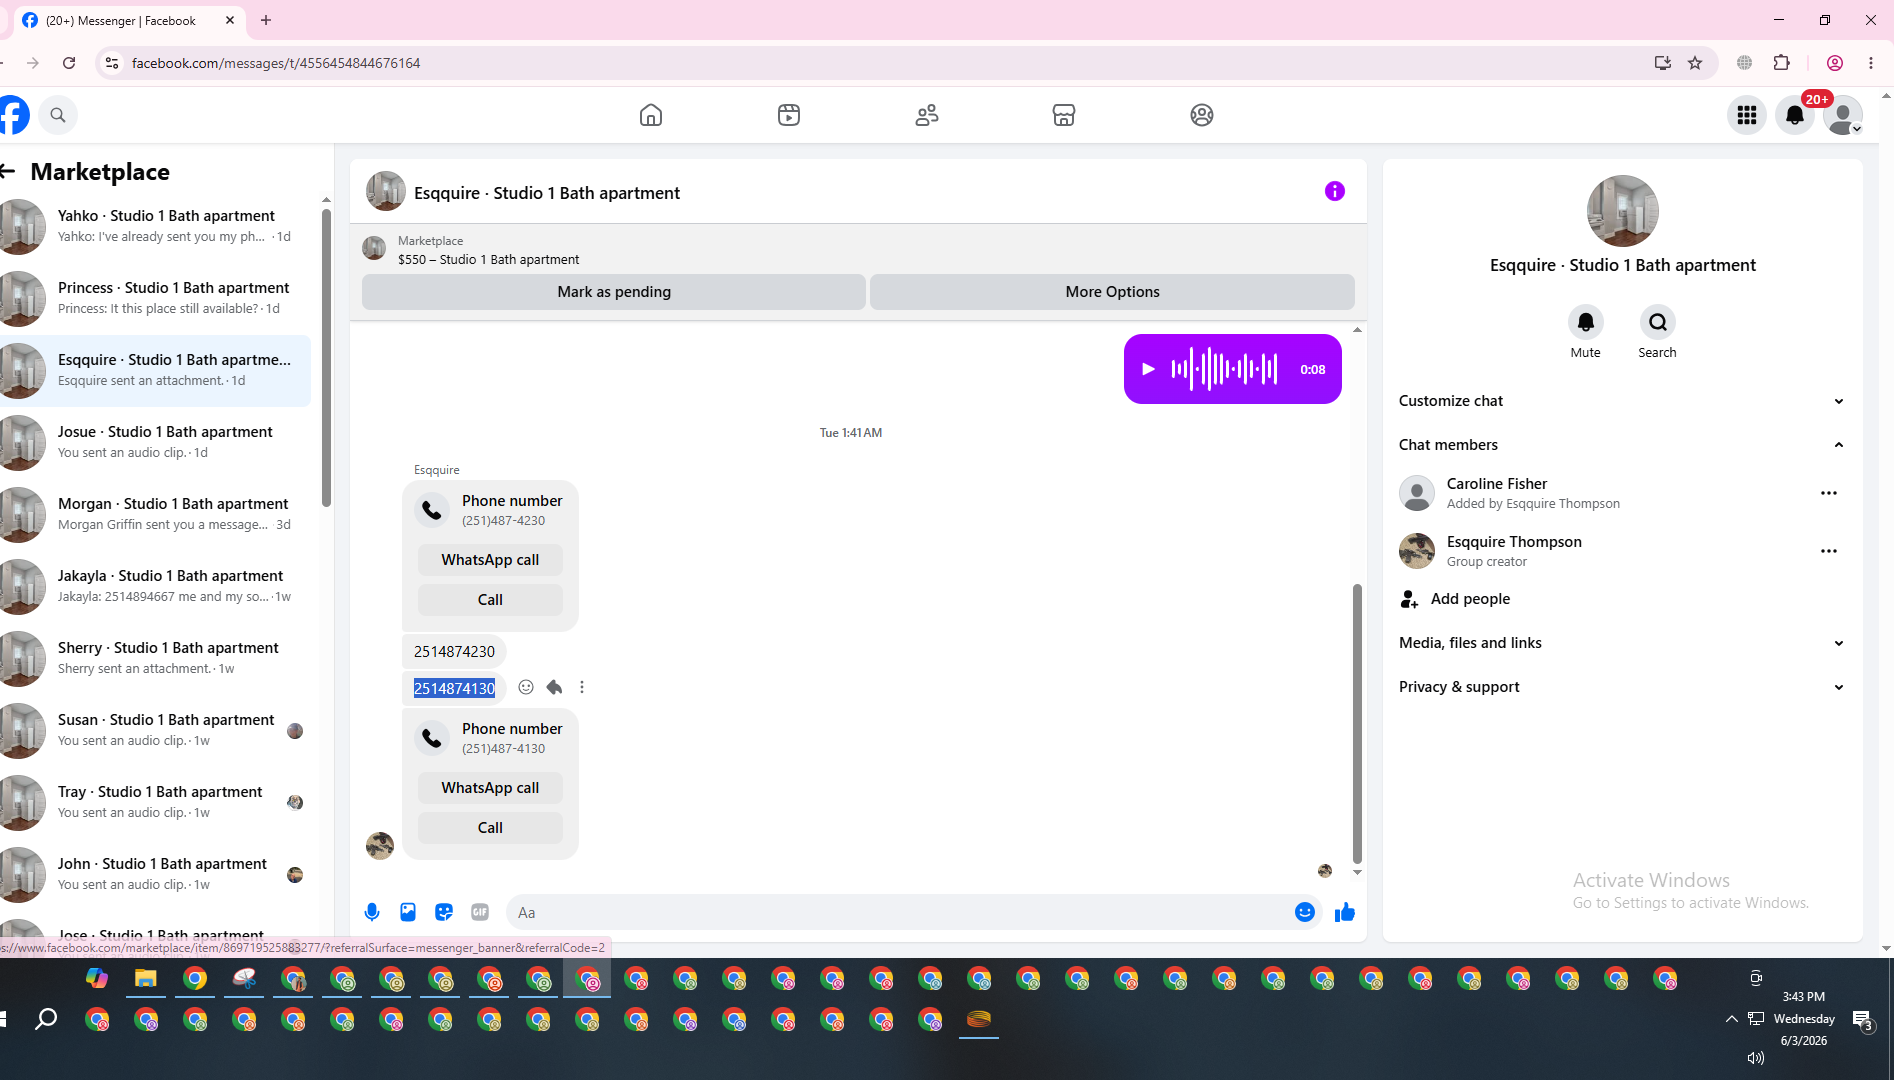
Task: Go back from Marketplace chats list
Action: 9,172
